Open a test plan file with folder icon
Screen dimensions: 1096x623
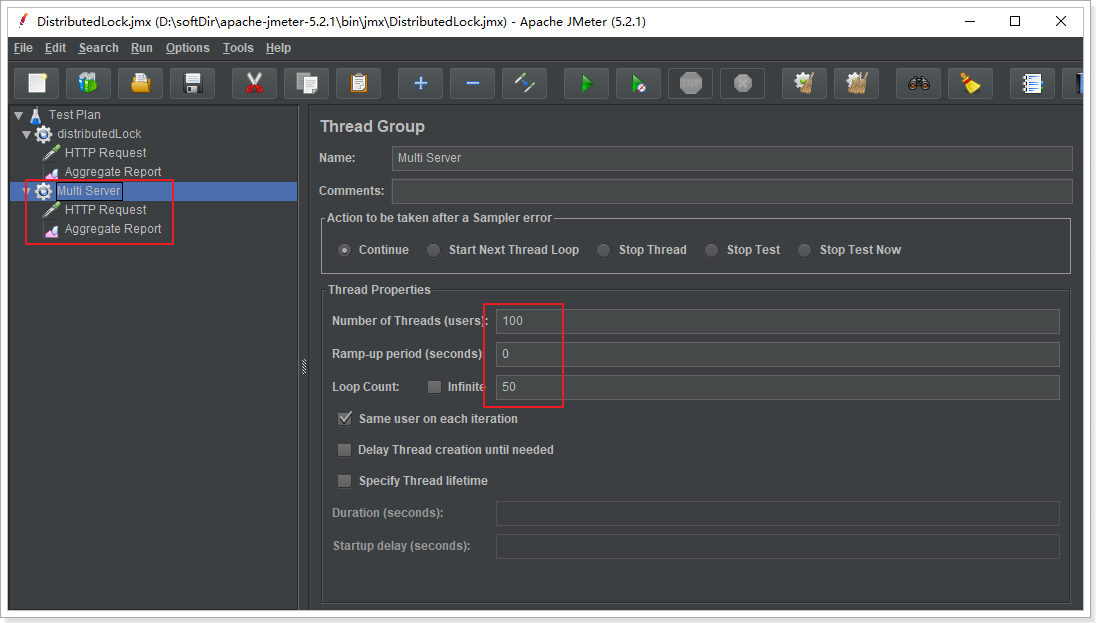coord(140,83)
